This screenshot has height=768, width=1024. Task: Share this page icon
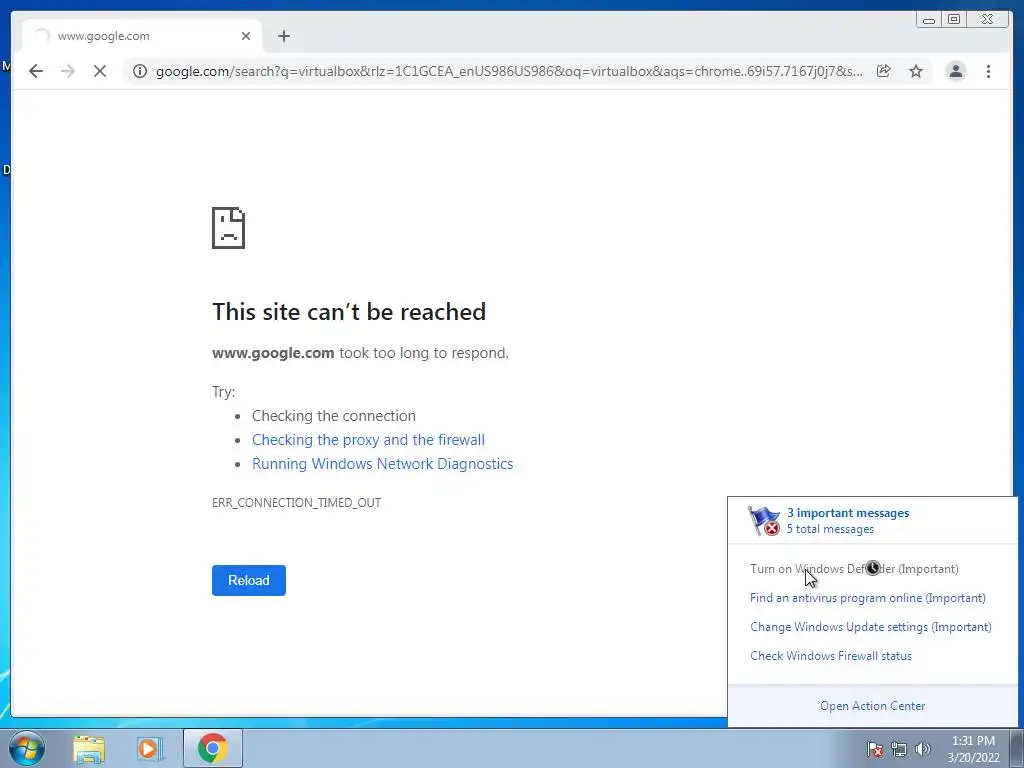[x=884, y=71]
